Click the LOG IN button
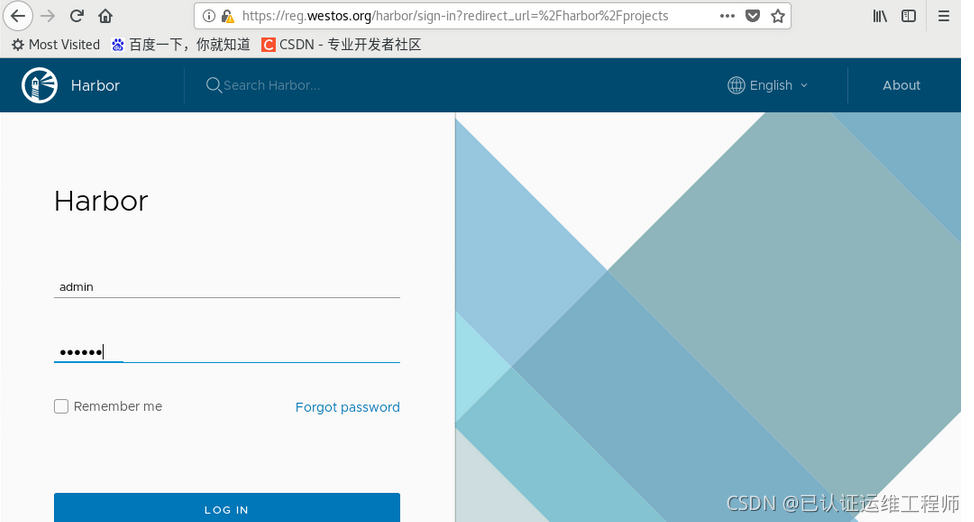 (227, 508)
